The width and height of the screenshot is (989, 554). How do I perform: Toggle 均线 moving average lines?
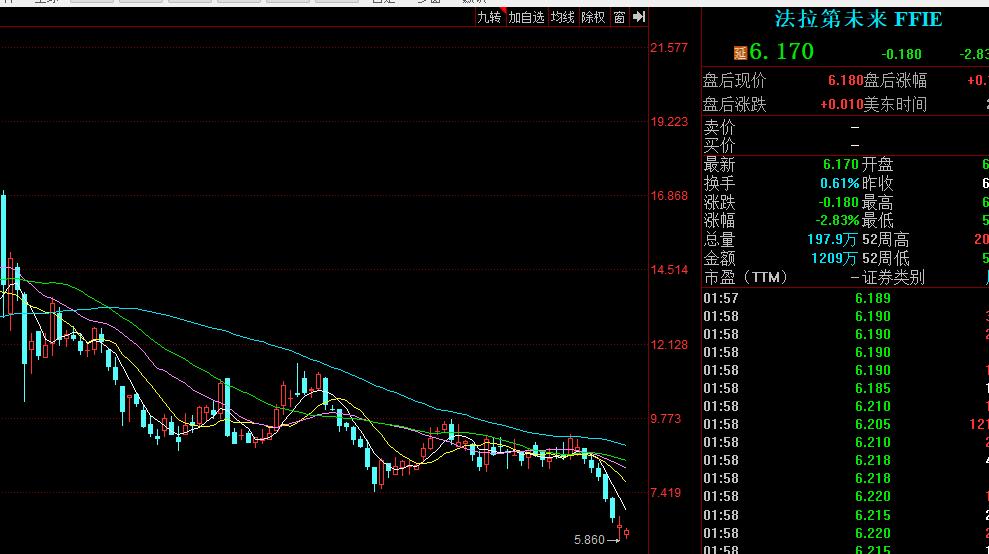(562, 17)
